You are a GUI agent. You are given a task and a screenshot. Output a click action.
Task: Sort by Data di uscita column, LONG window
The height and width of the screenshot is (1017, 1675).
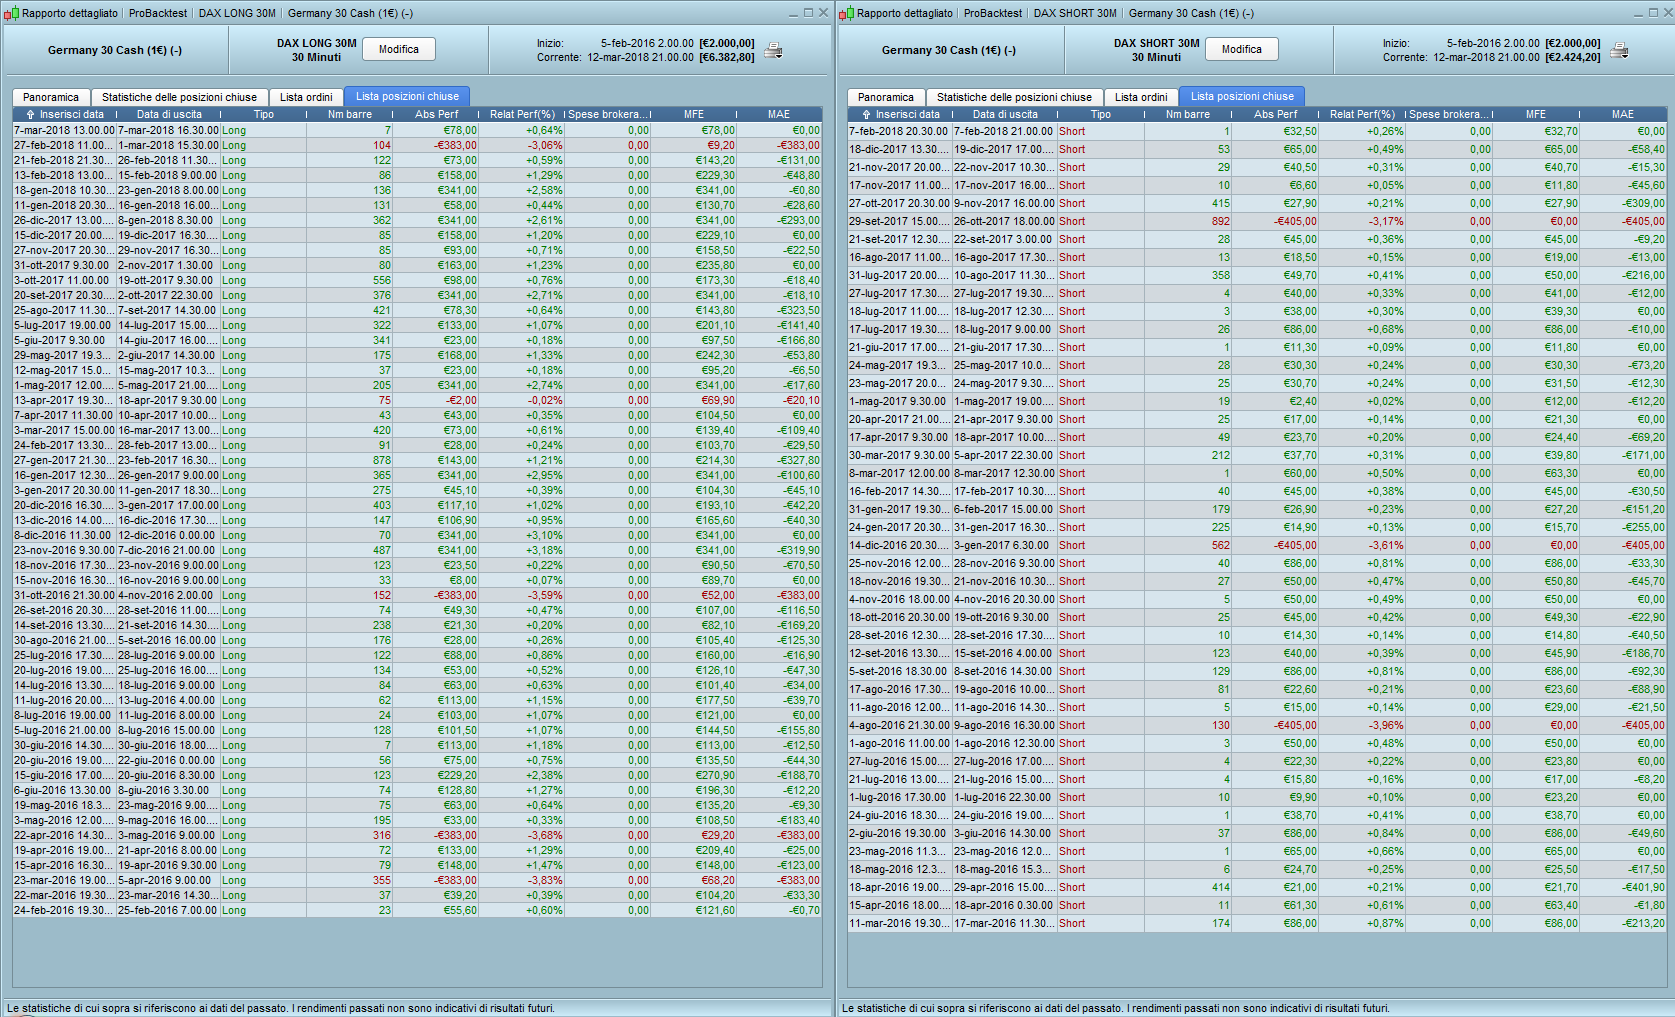click(169, 115)
